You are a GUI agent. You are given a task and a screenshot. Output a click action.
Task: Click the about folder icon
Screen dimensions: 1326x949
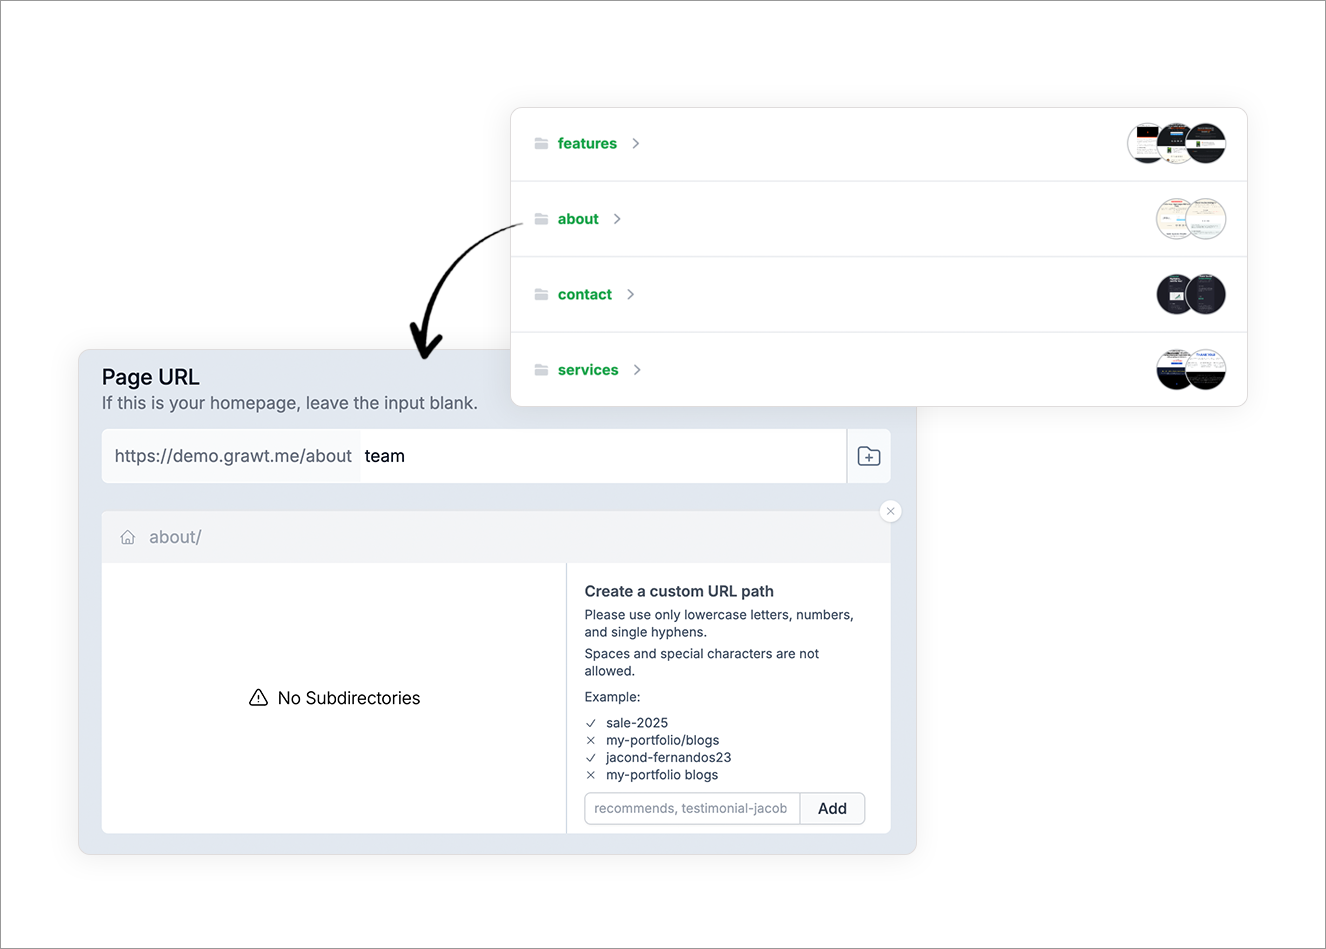coord(541,219)
